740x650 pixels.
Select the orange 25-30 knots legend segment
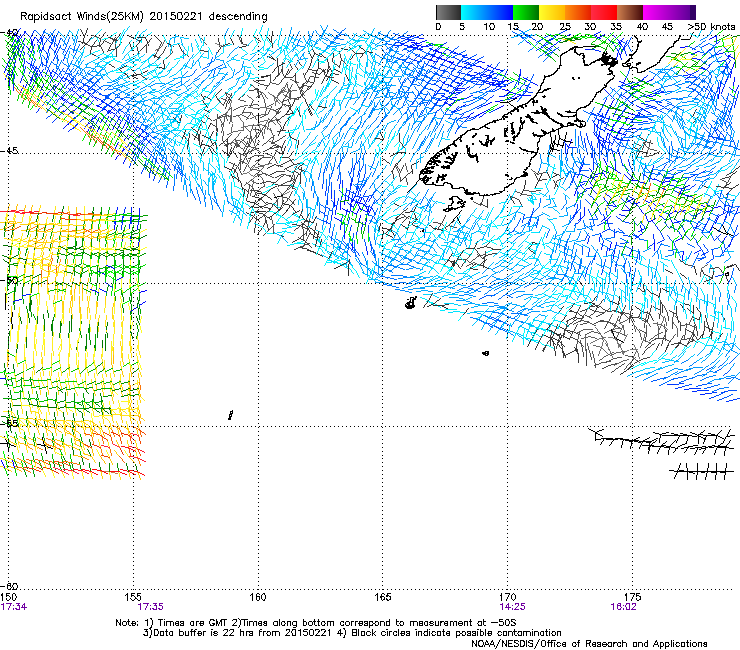[578, 12]
